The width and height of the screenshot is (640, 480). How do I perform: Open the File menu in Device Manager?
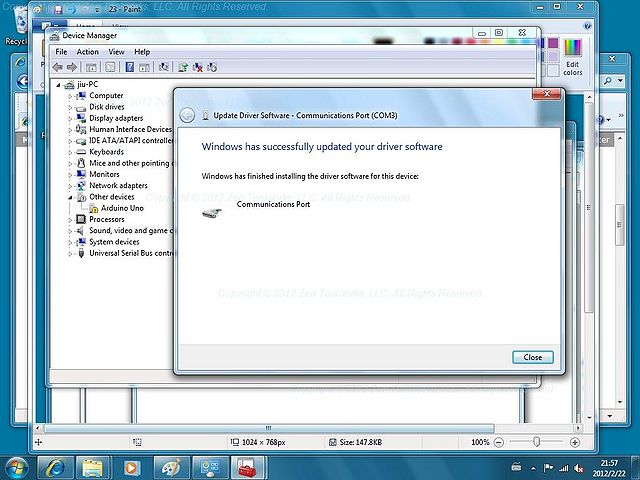point(61,52)
